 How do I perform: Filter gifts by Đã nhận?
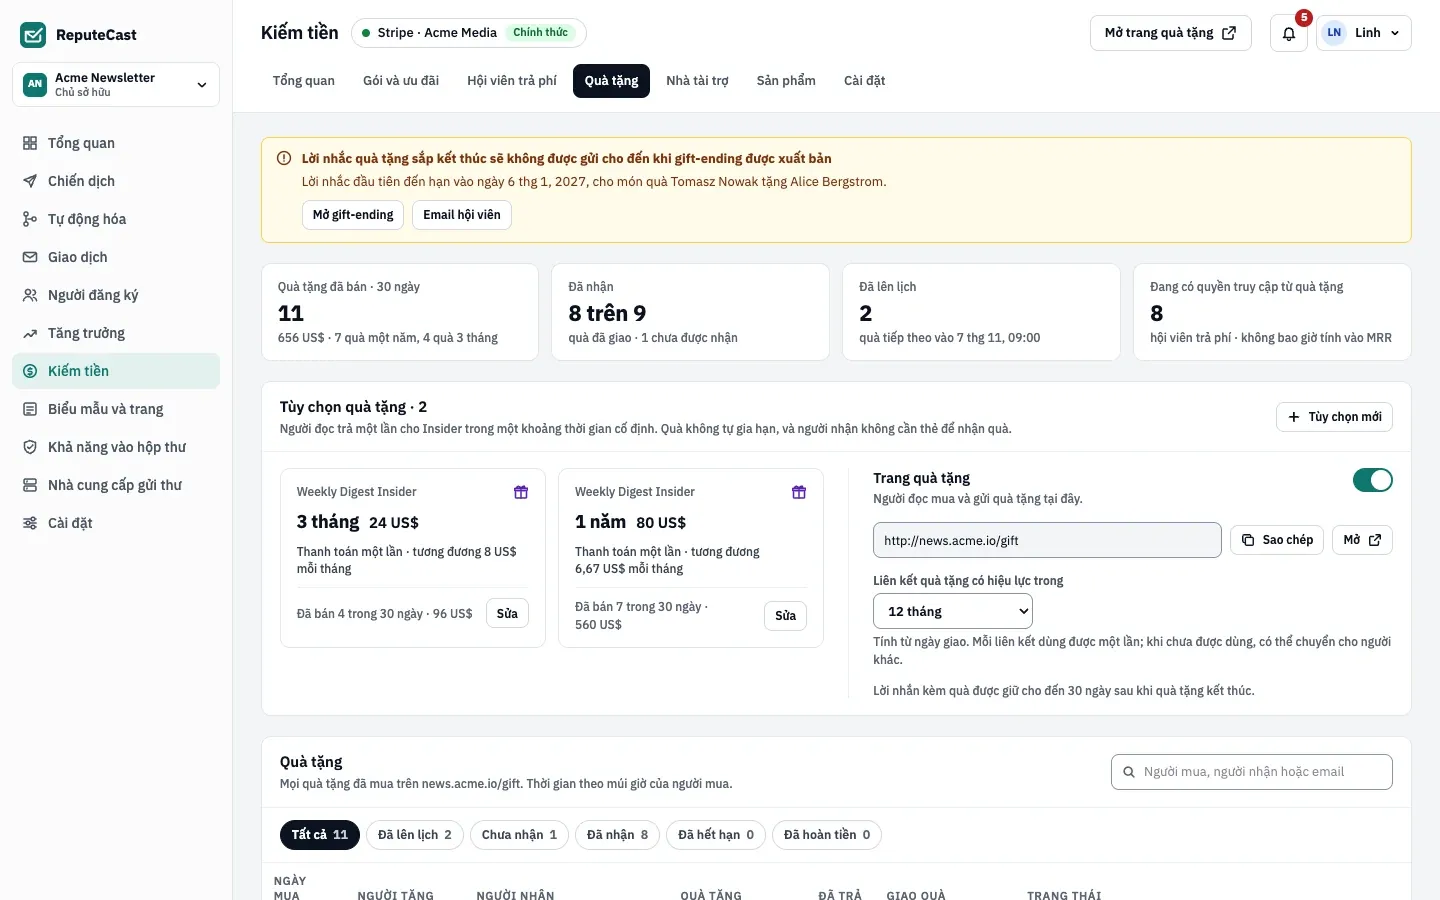[617, 835]
